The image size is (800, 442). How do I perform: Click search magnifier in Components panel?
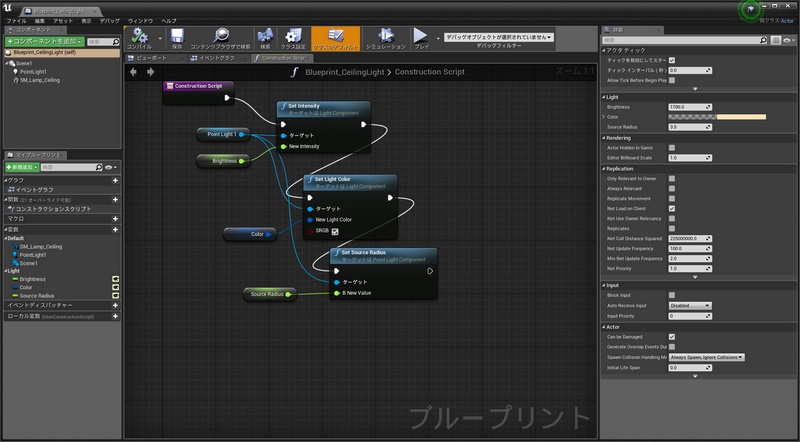point(116,42)
